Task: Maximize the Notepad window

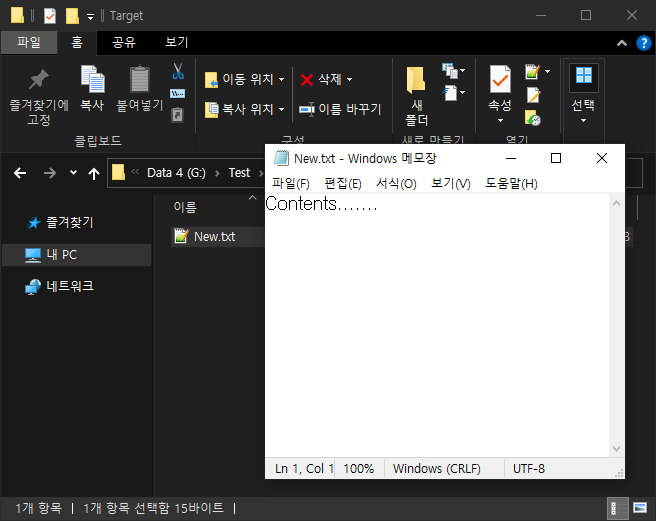Action: [x=556, y=158]
